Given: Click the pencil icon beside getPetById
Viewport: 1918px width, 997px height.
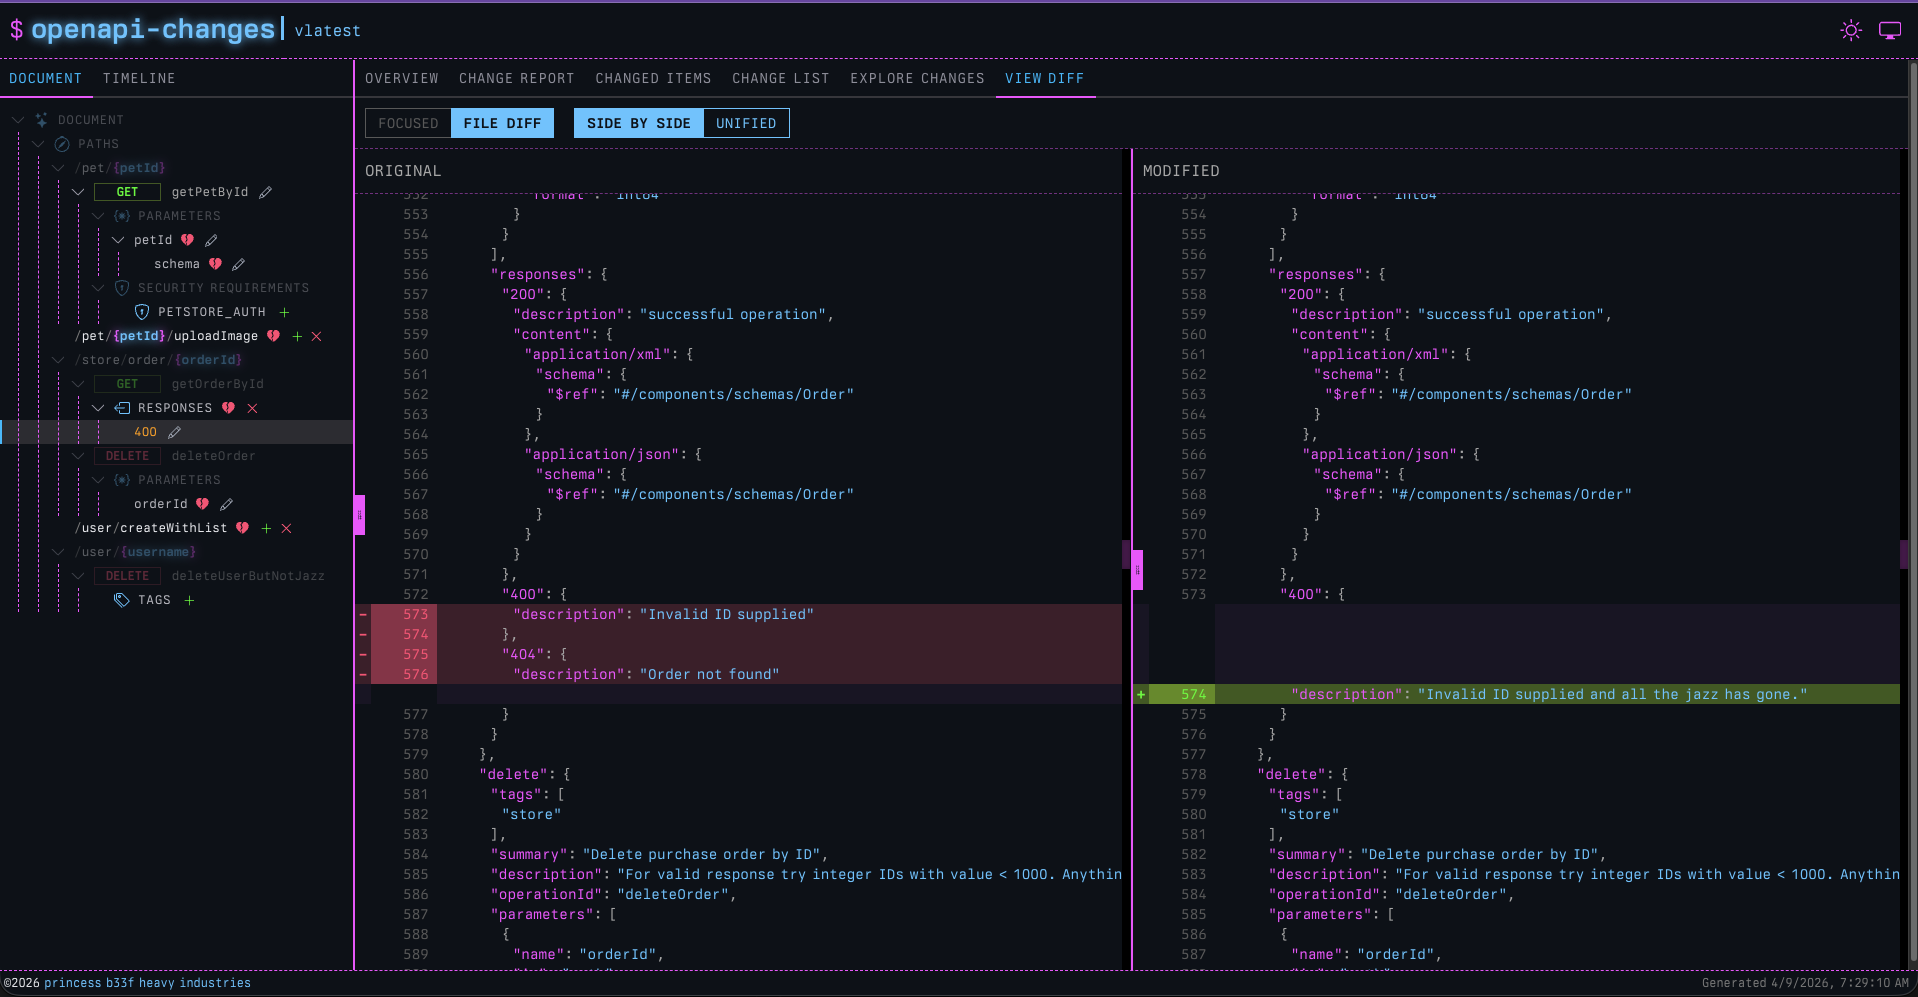Looking at the screenshot, I should coord(265,192).
